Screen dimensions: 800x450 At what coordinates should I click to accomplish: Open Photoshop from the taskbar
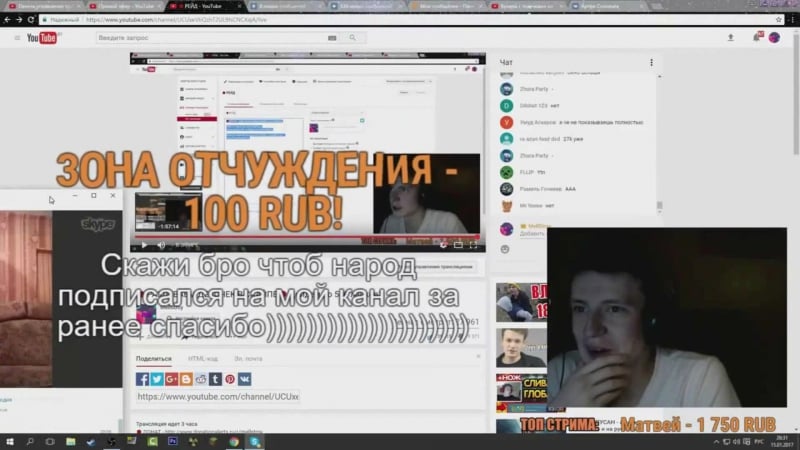[172, 442]
